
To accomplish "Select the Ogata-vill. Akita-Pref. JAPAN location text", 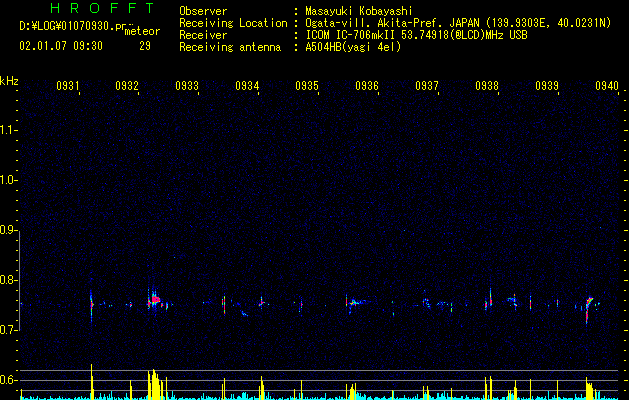I will [458, 23].
